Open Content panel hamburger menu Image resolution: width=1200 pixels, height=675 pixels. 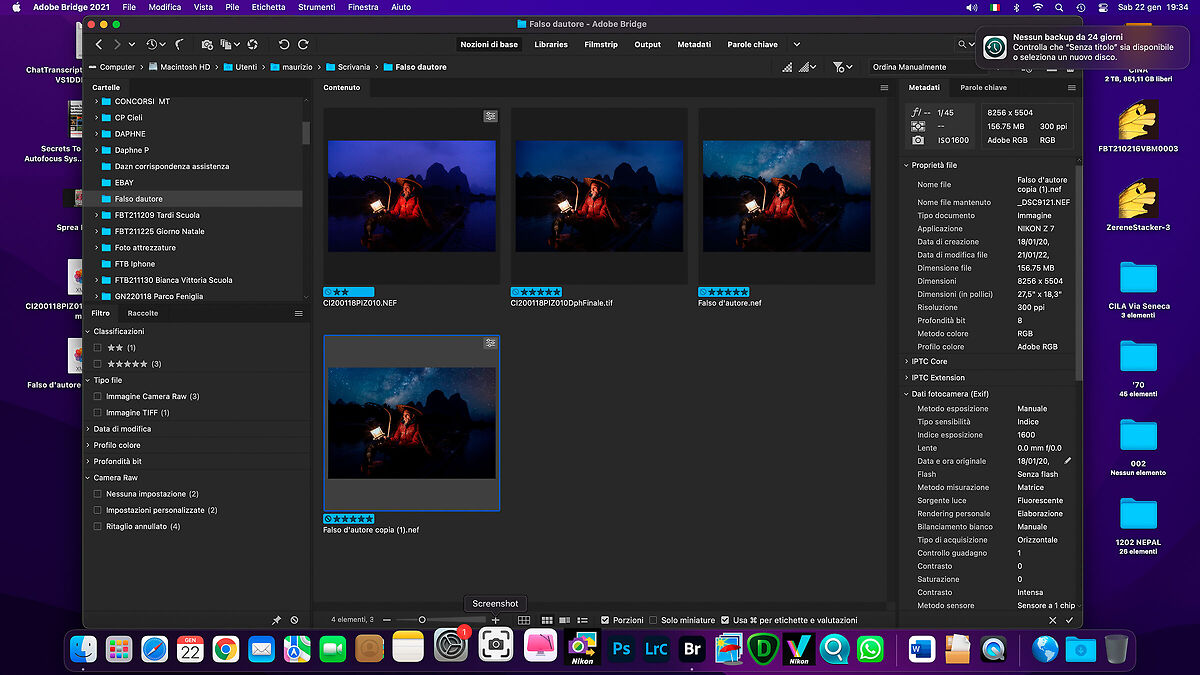pos(884,88)
